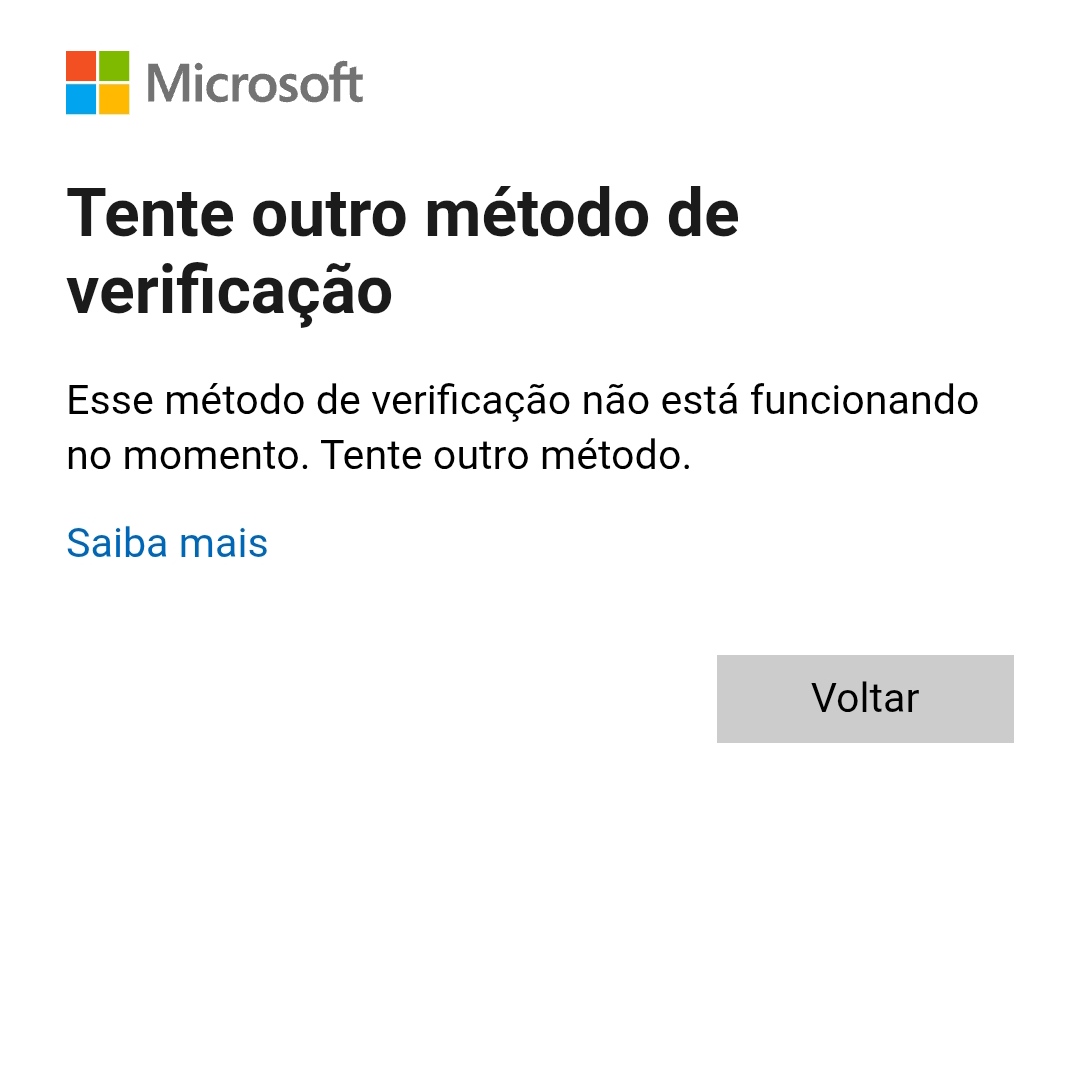Click the paragraph line starting 'Esse método'

click(522, 400)
